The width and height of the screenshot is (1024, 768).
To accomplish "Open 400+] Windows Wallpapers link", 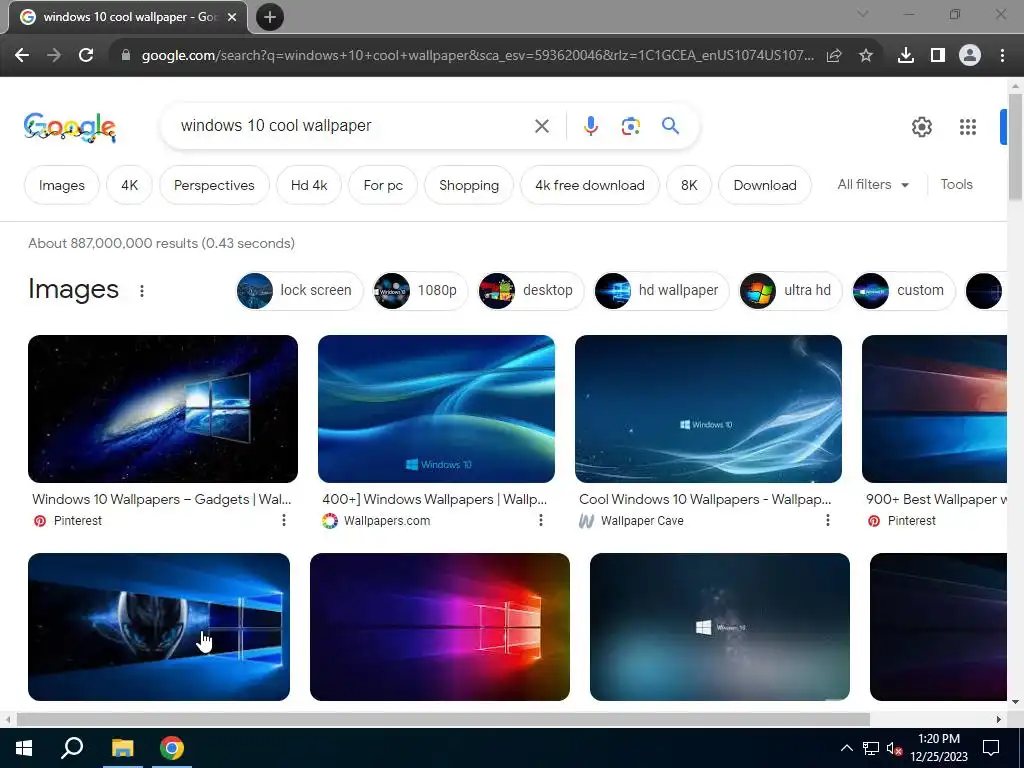I will (x=434, y=500).
